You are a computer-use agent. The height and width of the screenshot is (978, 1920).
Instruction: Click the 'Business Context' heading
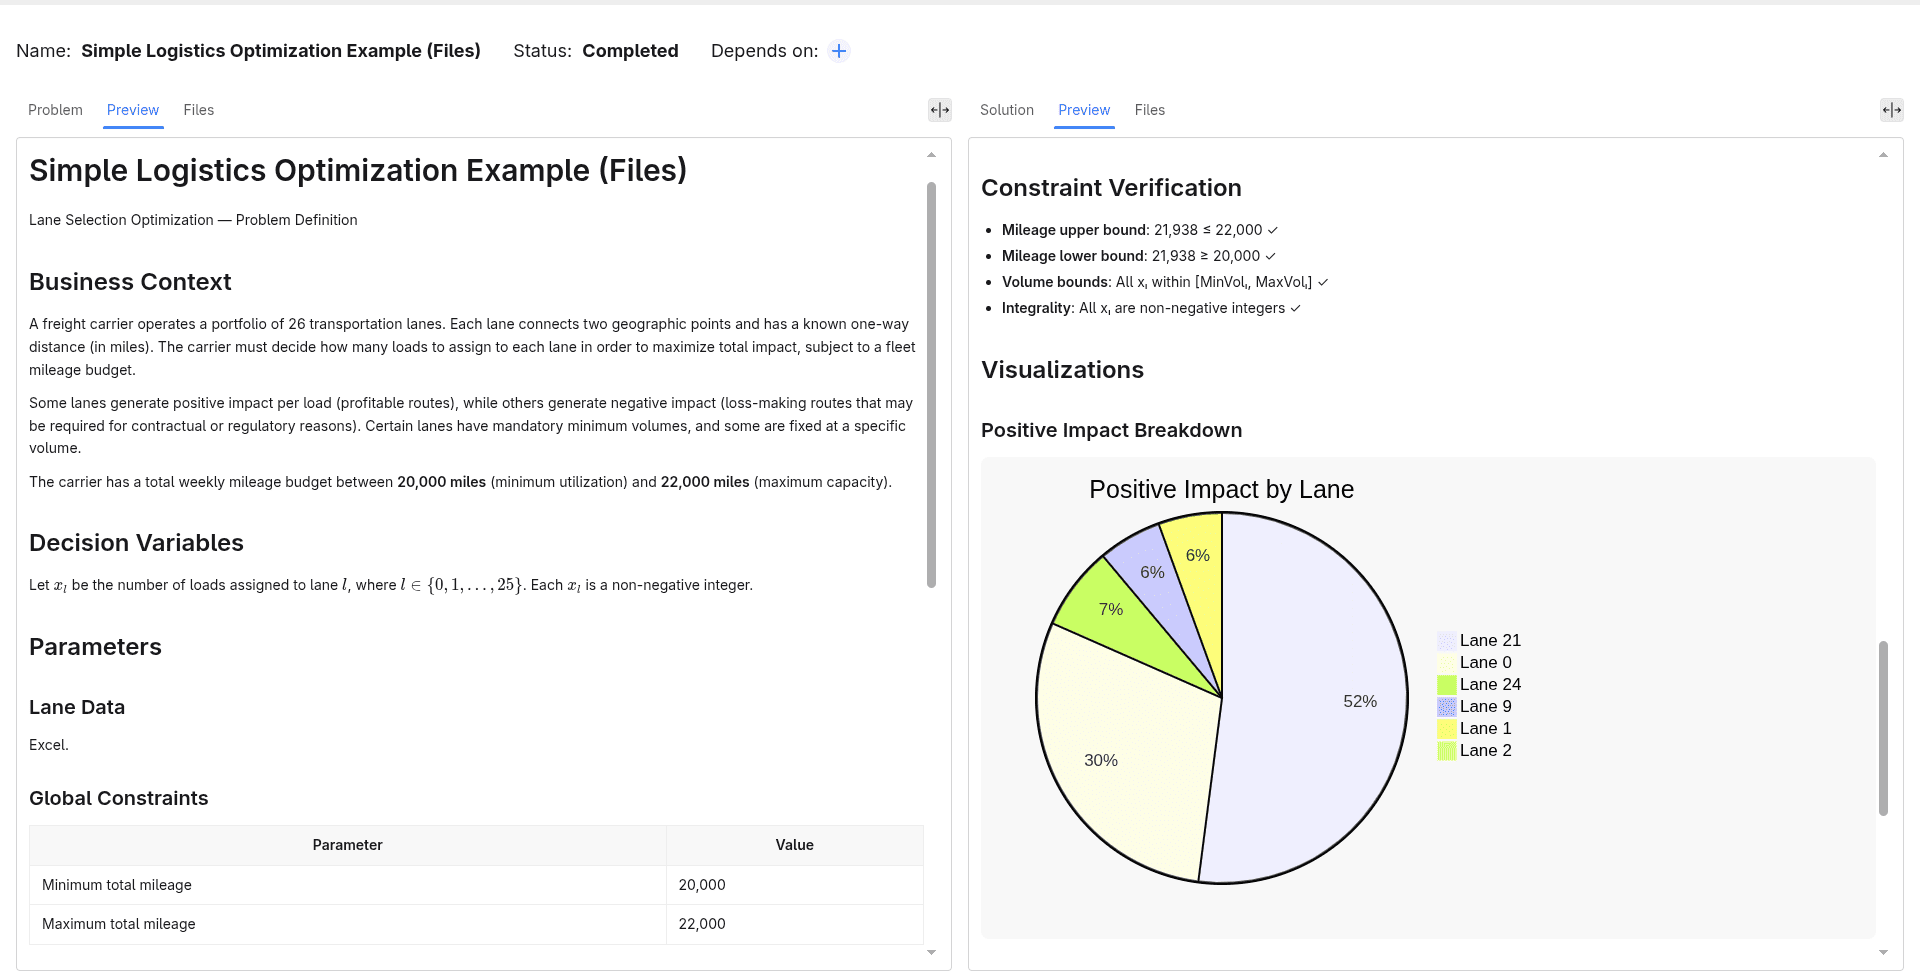(x=130, y=282)
